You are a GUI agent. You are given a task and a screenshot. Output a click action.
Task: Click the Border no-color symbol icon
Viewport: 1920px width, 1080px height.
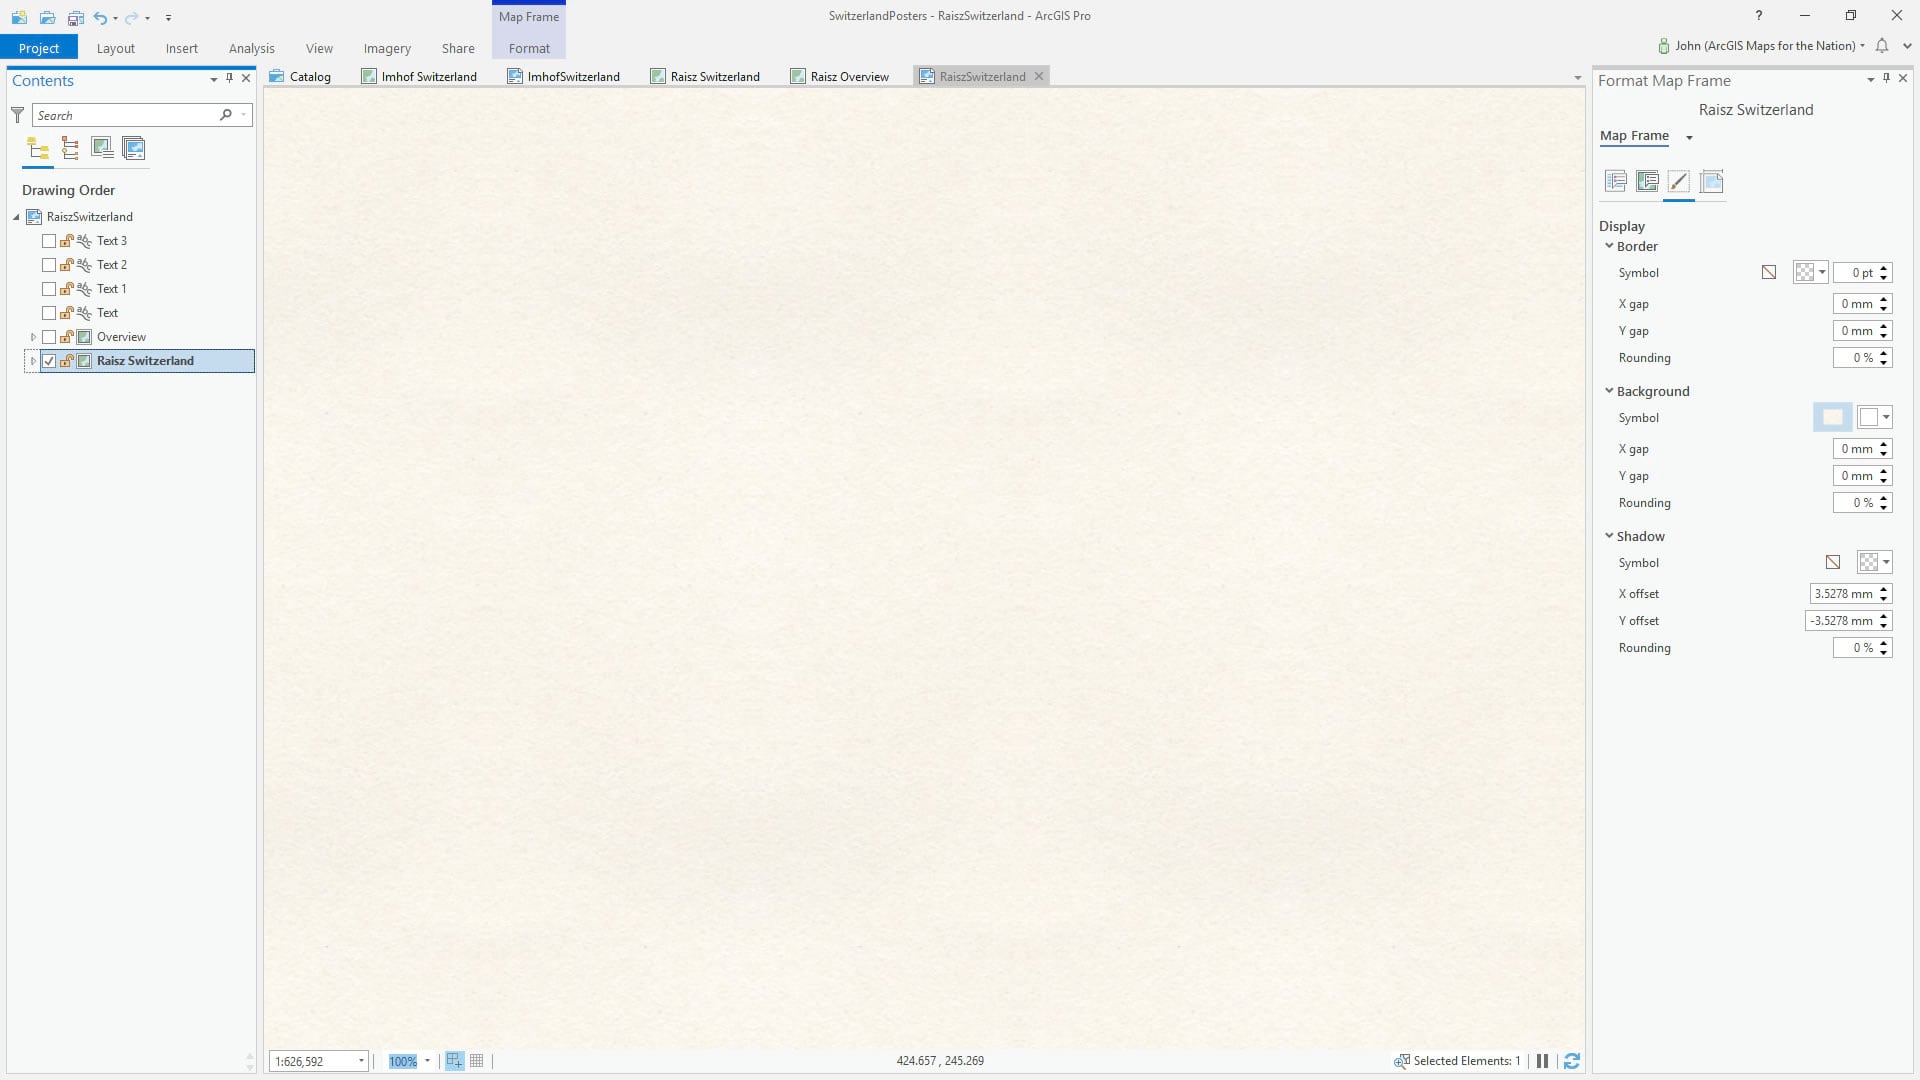pos(1769,272)
